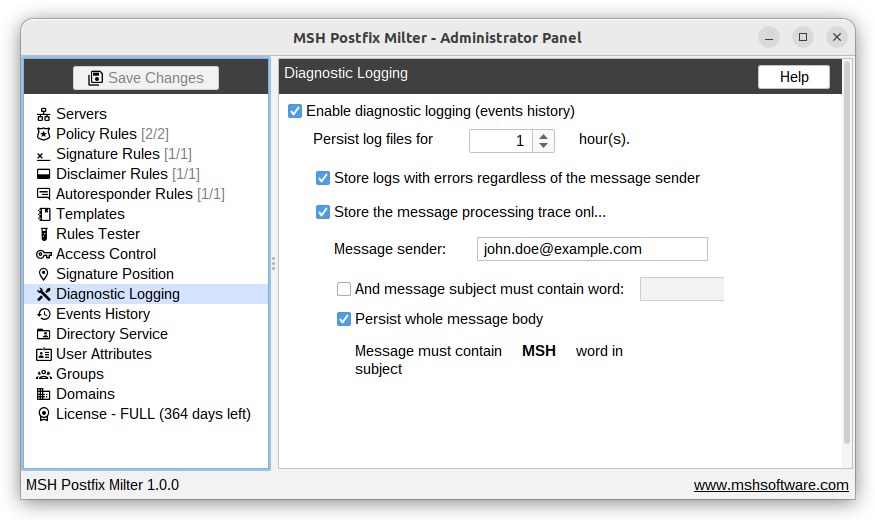Decrease persist log hours with down arrow

click(x=544, y=146)
